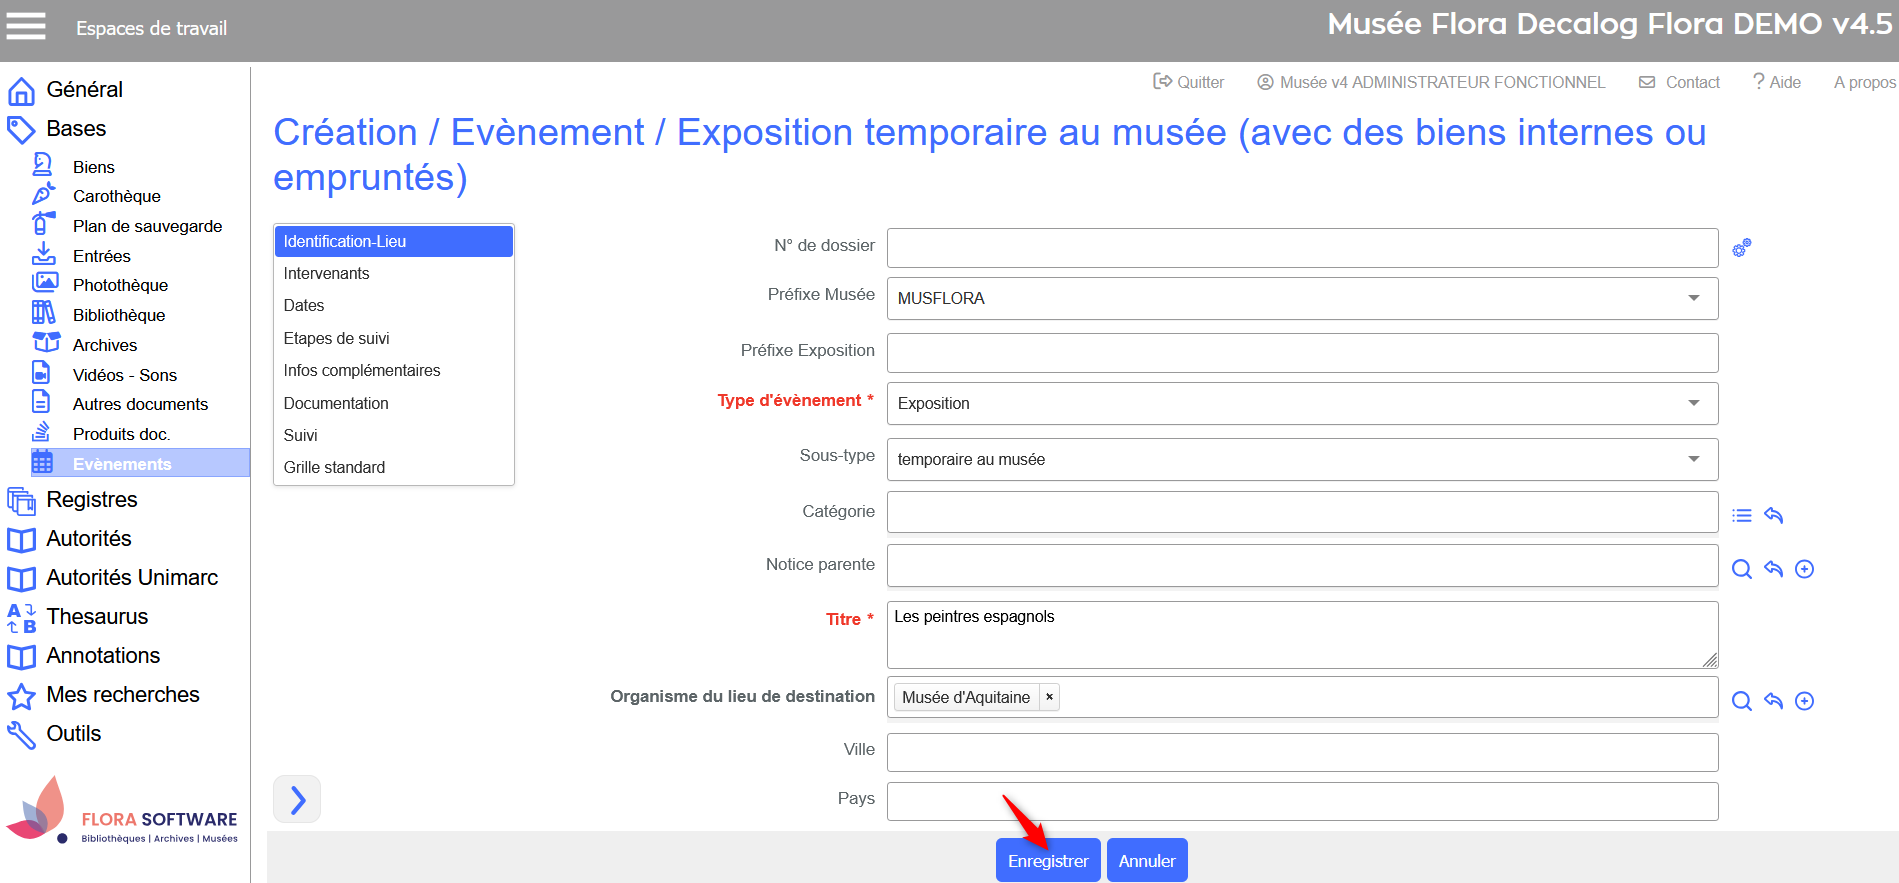Click the gears icon beside N° de dossier

[x=1741, y=248]
